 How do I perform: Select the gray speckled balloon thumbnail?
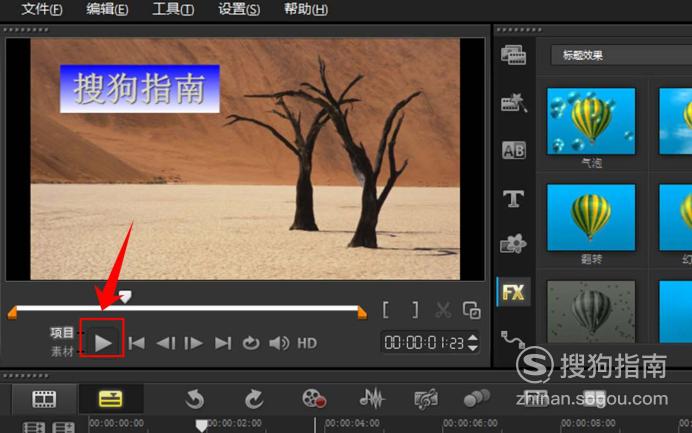pos(591,312)
